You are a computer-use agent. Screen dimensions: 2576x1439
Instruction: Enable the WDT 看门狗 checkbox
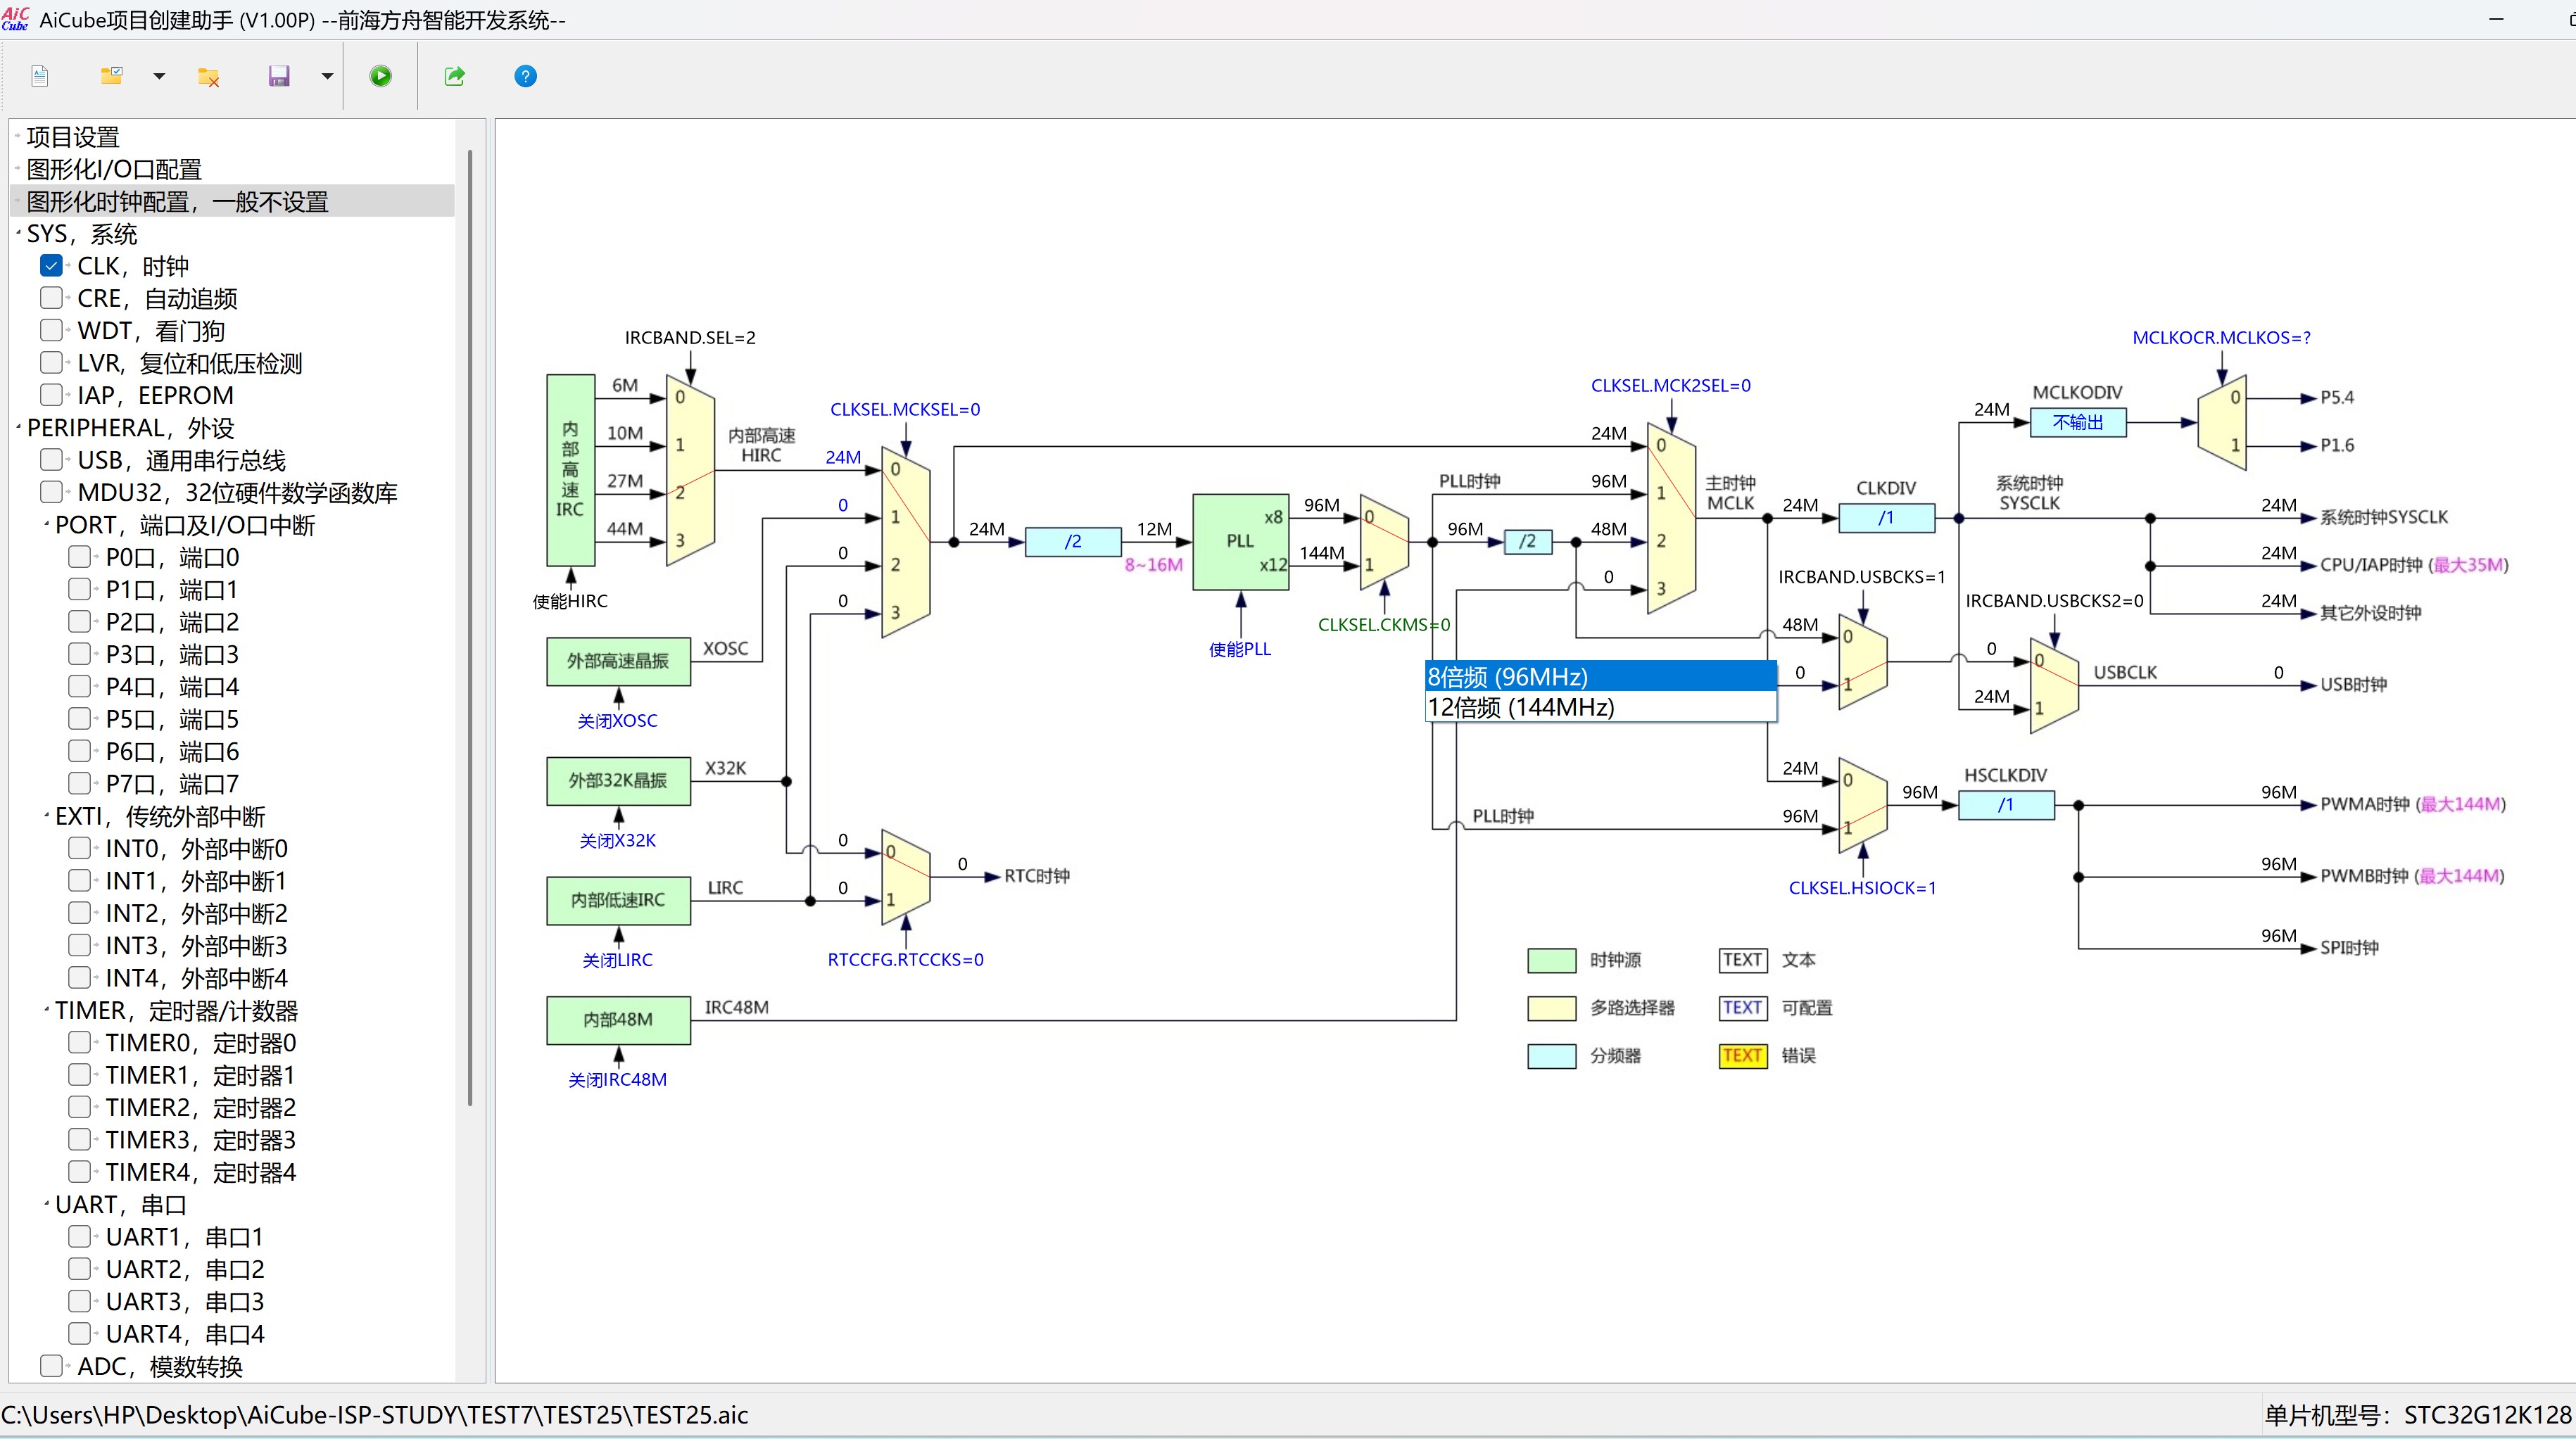click(52, 330)
